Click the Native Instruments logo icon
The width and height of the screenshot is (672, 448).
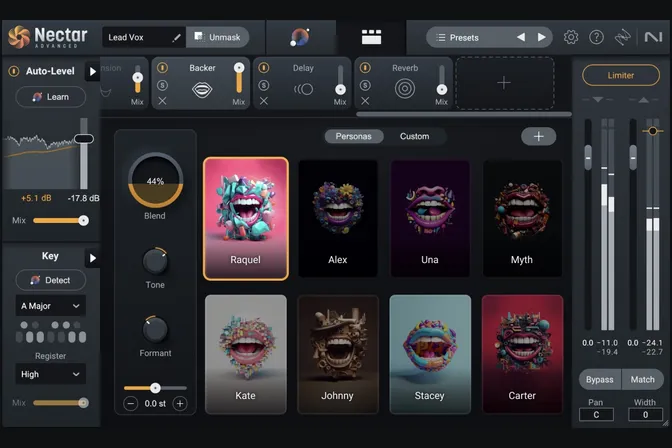pyautogui.click(x=653, y=37)
